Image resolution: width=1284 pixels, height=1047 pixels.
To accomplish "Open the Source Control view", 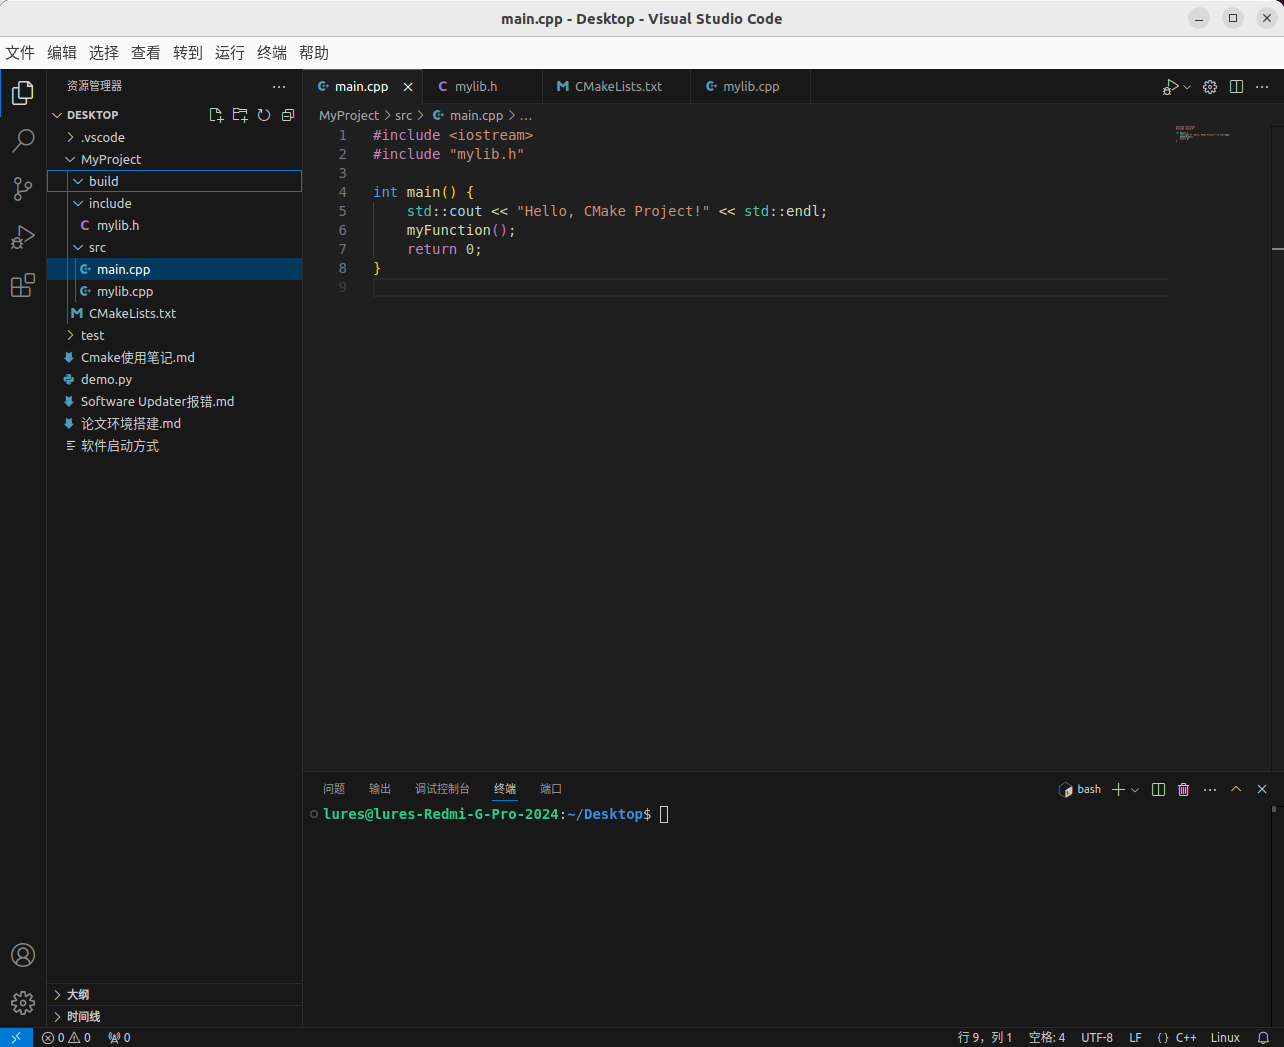I will (23, 189).
